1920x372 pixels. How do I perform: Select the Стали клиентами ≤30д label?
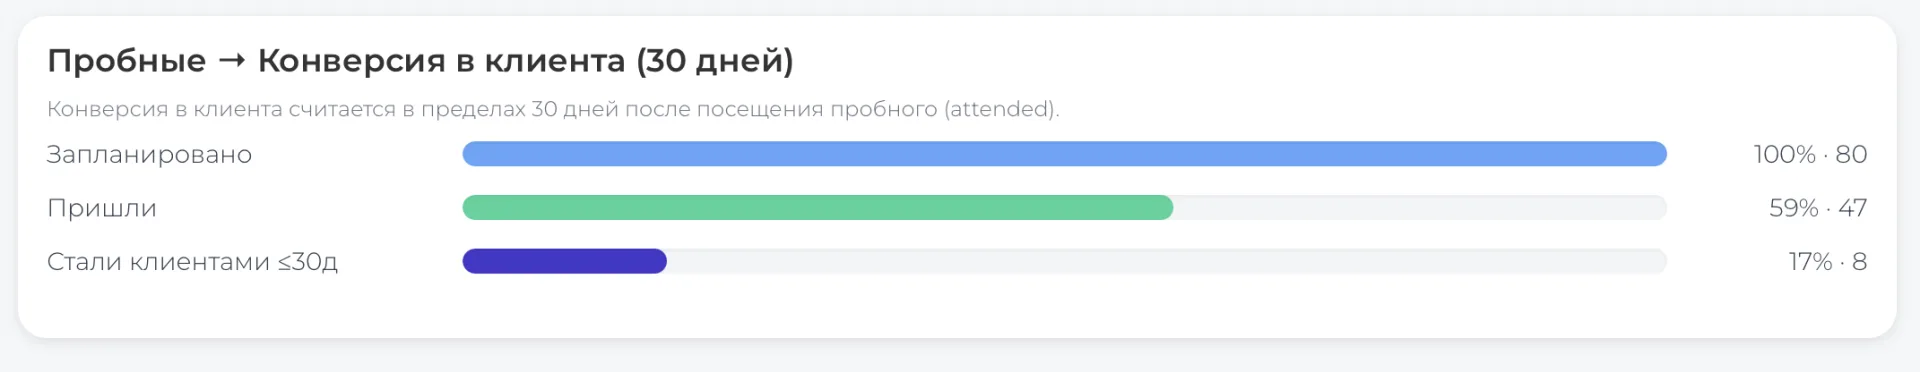click(192, 262)
